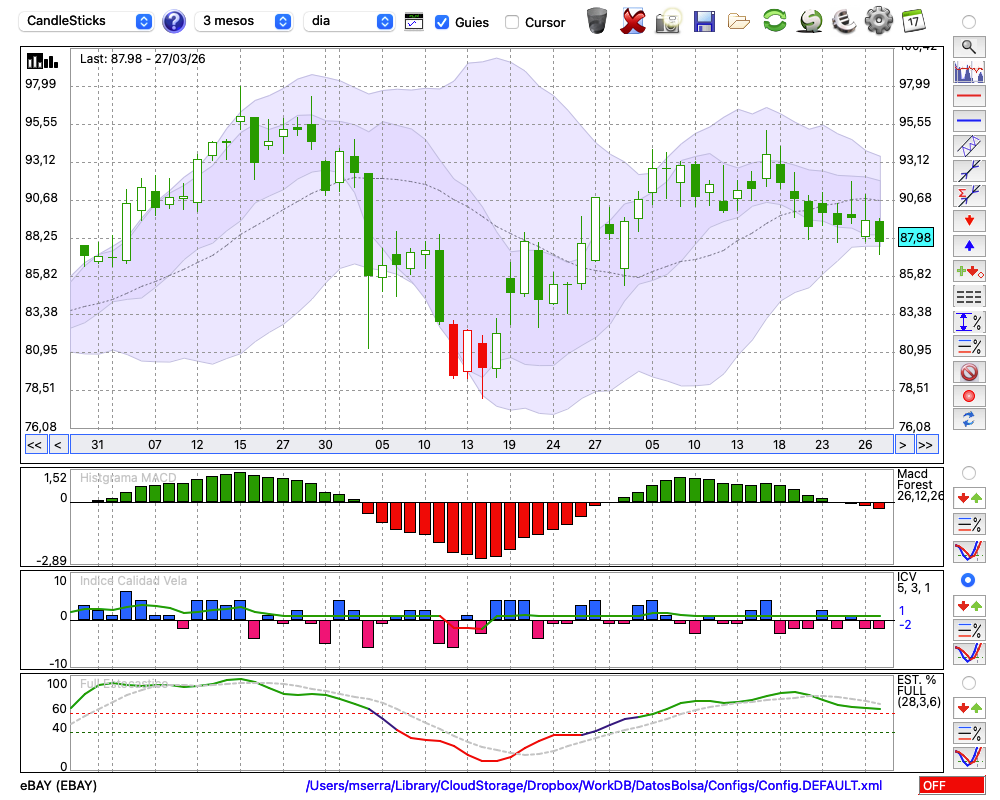This screenshot has height=800, width=1000.
Task: Click the red prohibited sign icon
Action: [x=969, y=371]
